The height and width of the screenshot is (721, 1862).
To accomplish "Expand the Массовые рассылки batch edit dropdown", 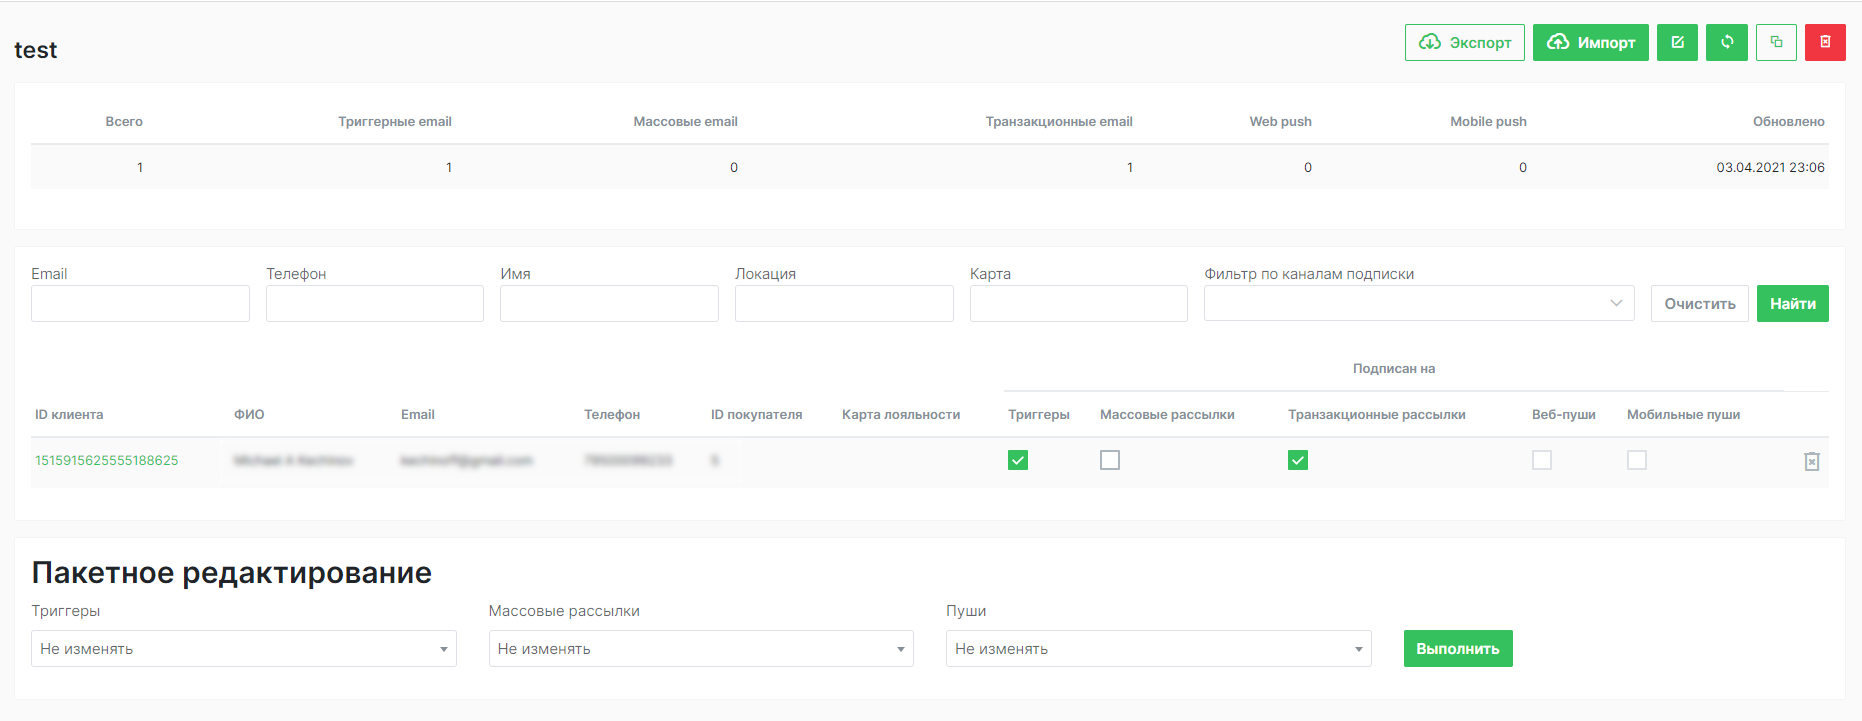I will [700, 649].
